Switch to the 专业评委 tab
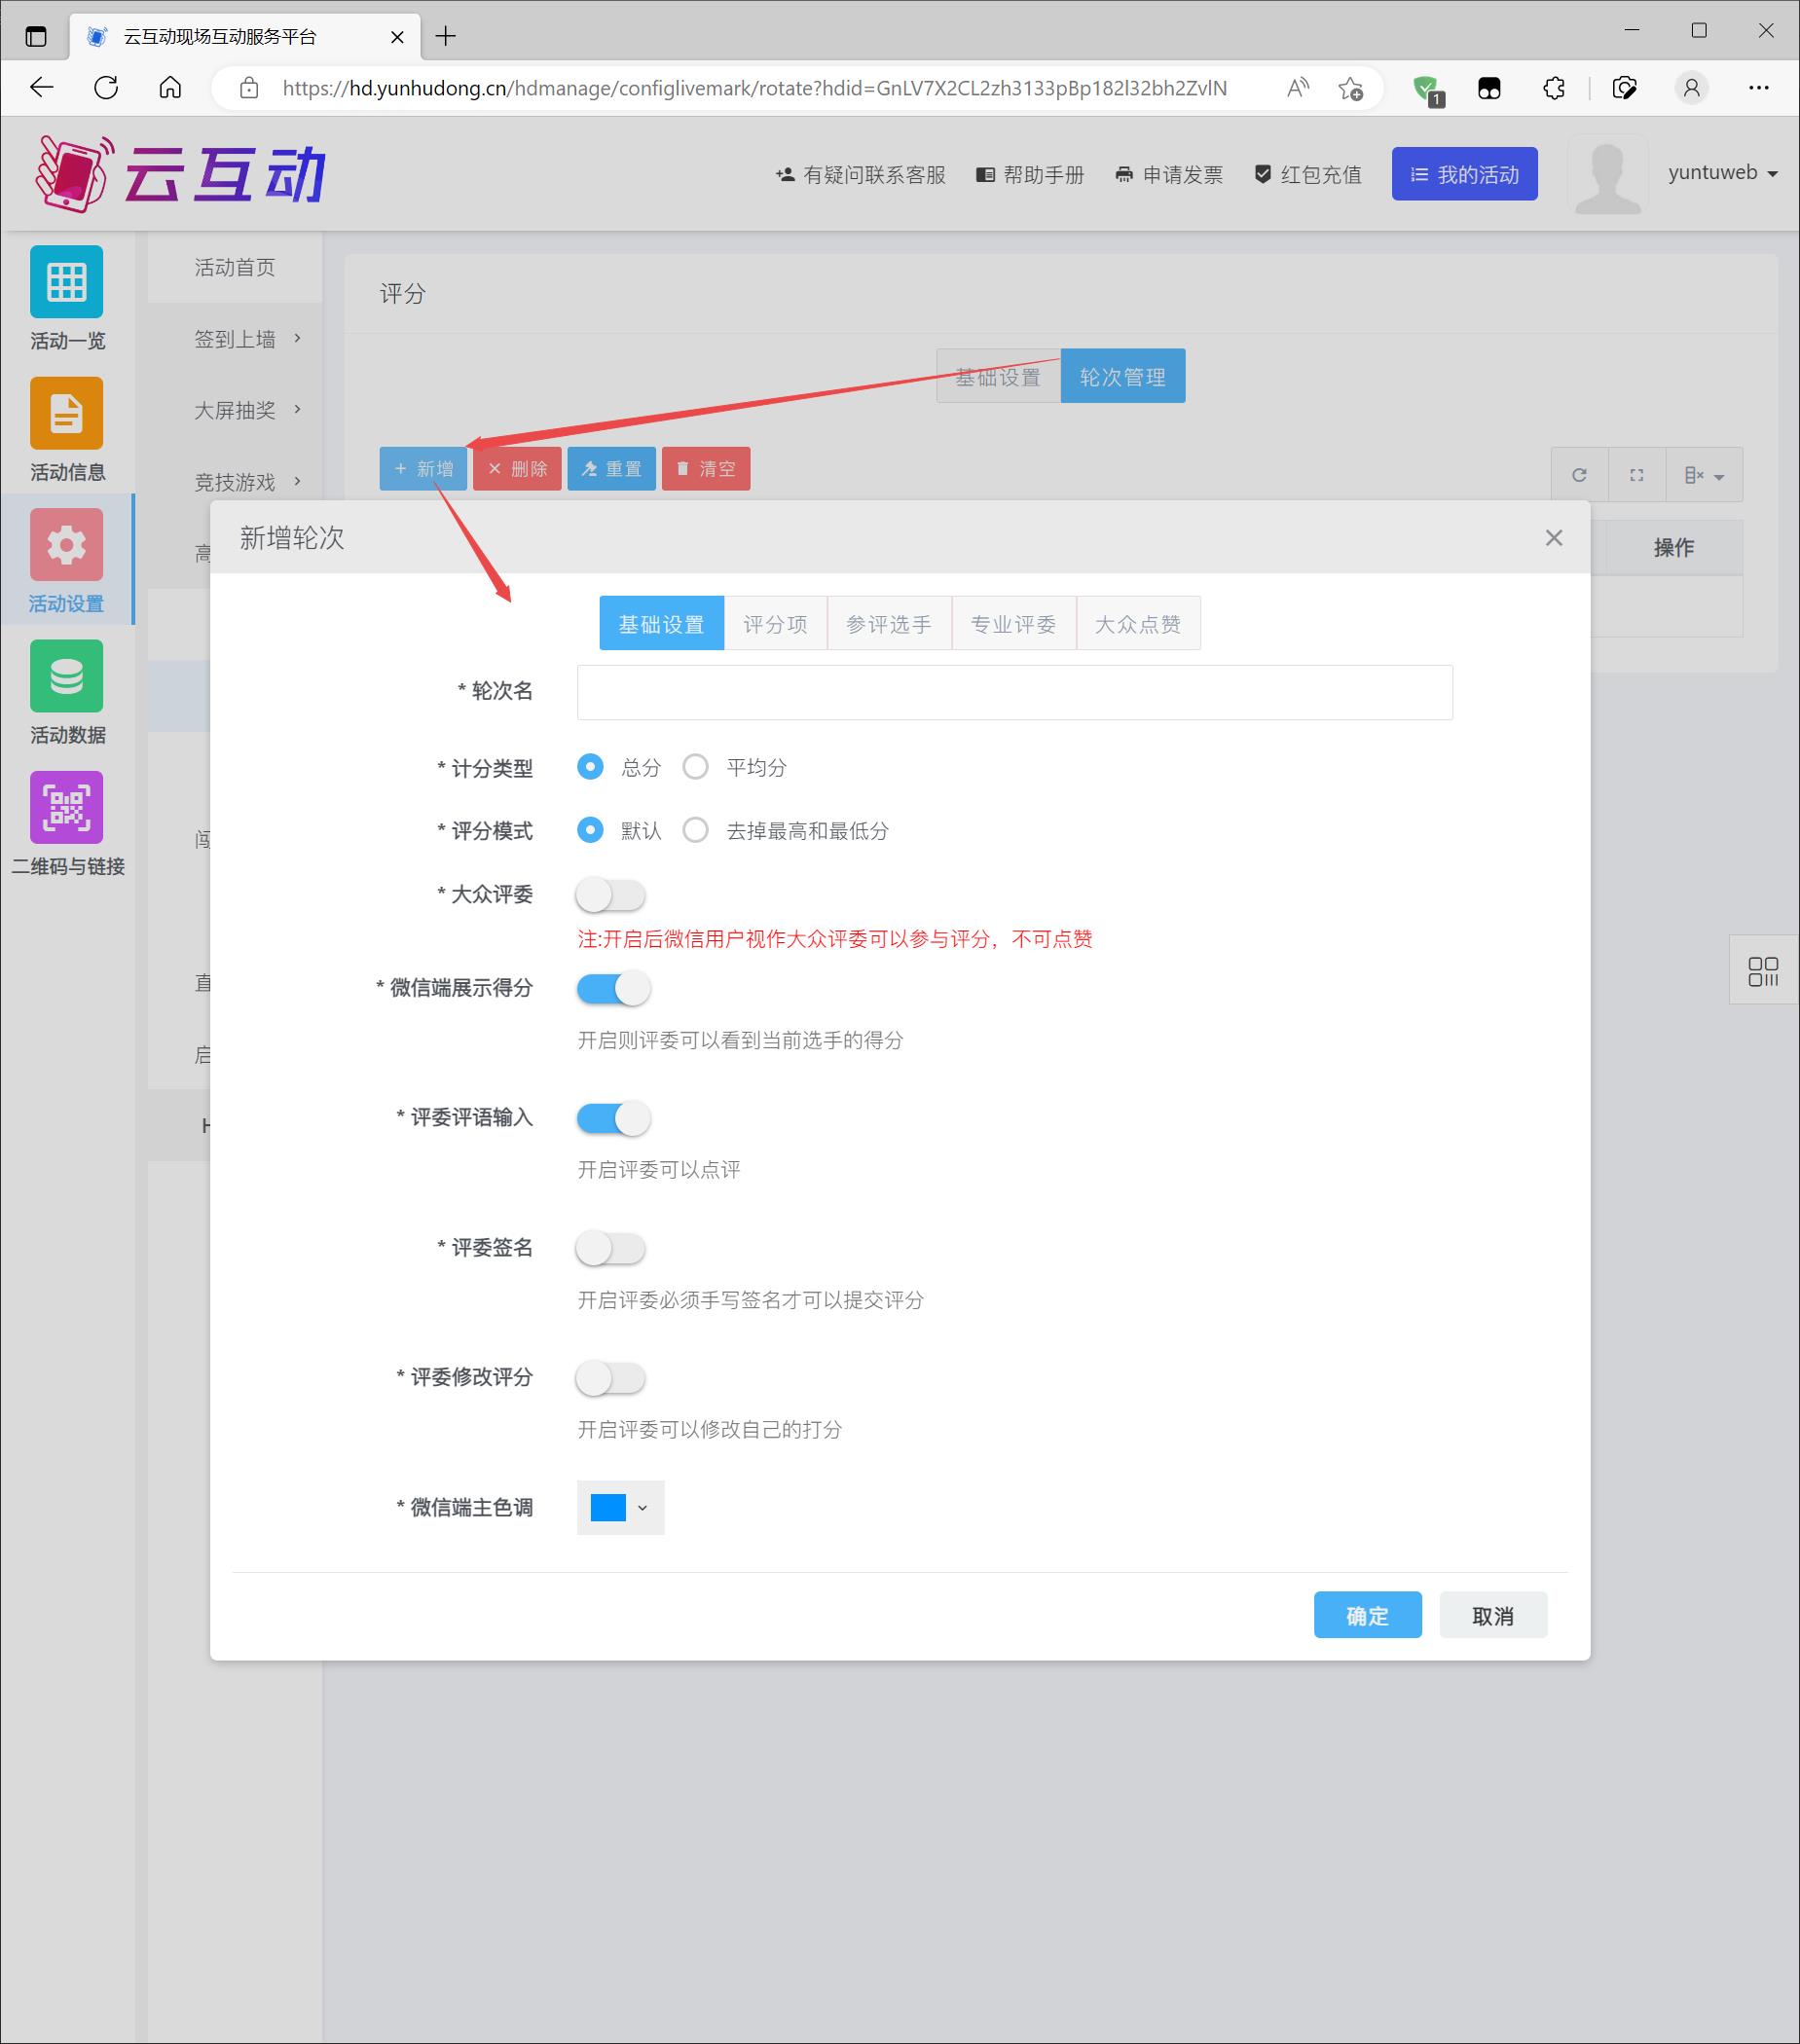This screenshot has height=2044, width=1800. tap(1013, 624)
